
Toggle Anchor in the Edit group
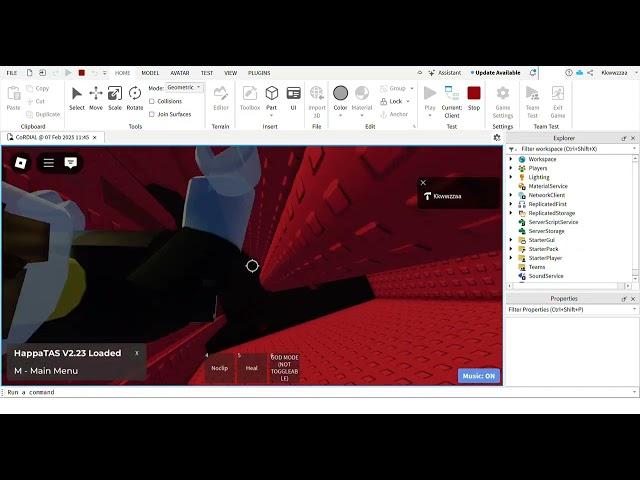tap(394, 114)
